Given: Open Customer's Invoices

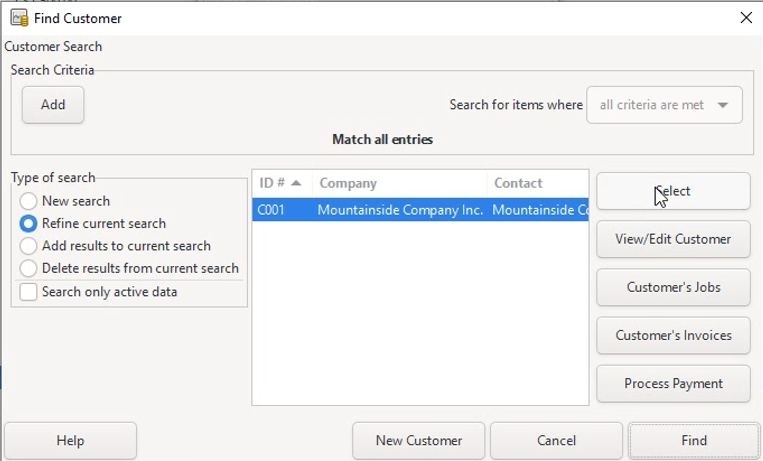Looking at the screenshot, I should tap(673, 335).
